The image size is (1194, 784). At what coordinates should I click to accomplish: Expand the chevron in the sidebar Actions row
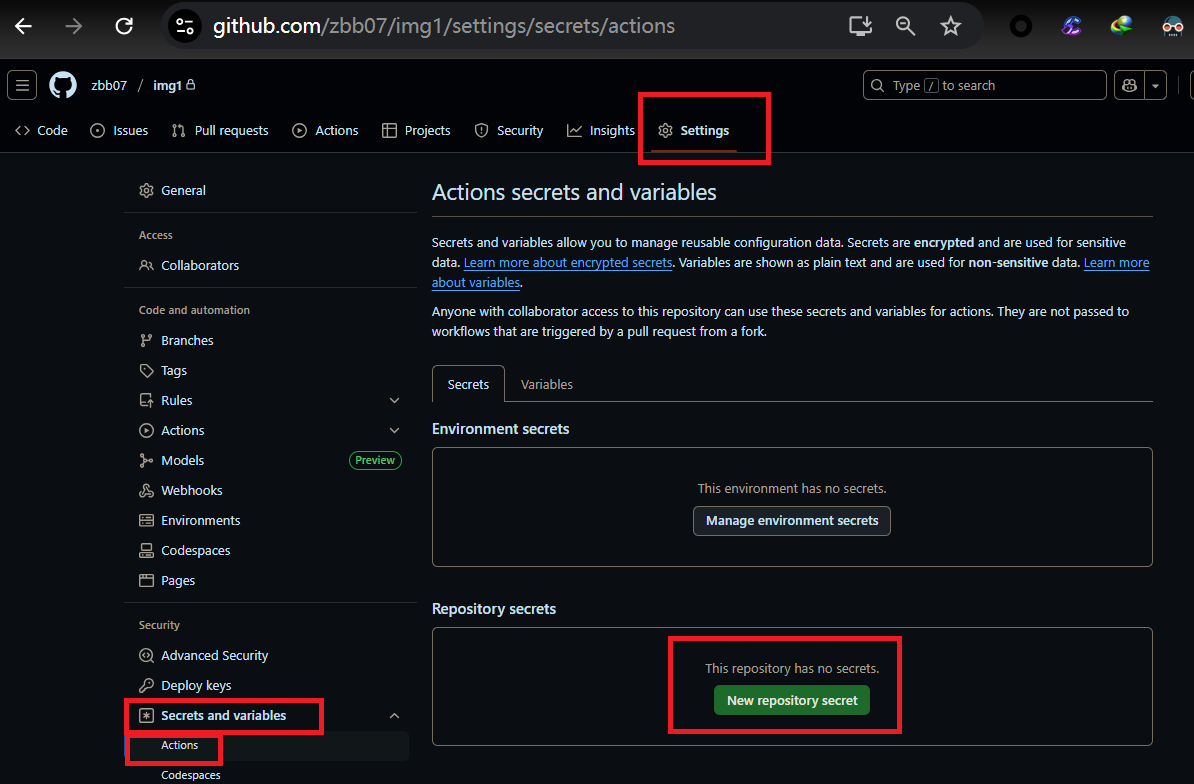click(x=394, y=430)
